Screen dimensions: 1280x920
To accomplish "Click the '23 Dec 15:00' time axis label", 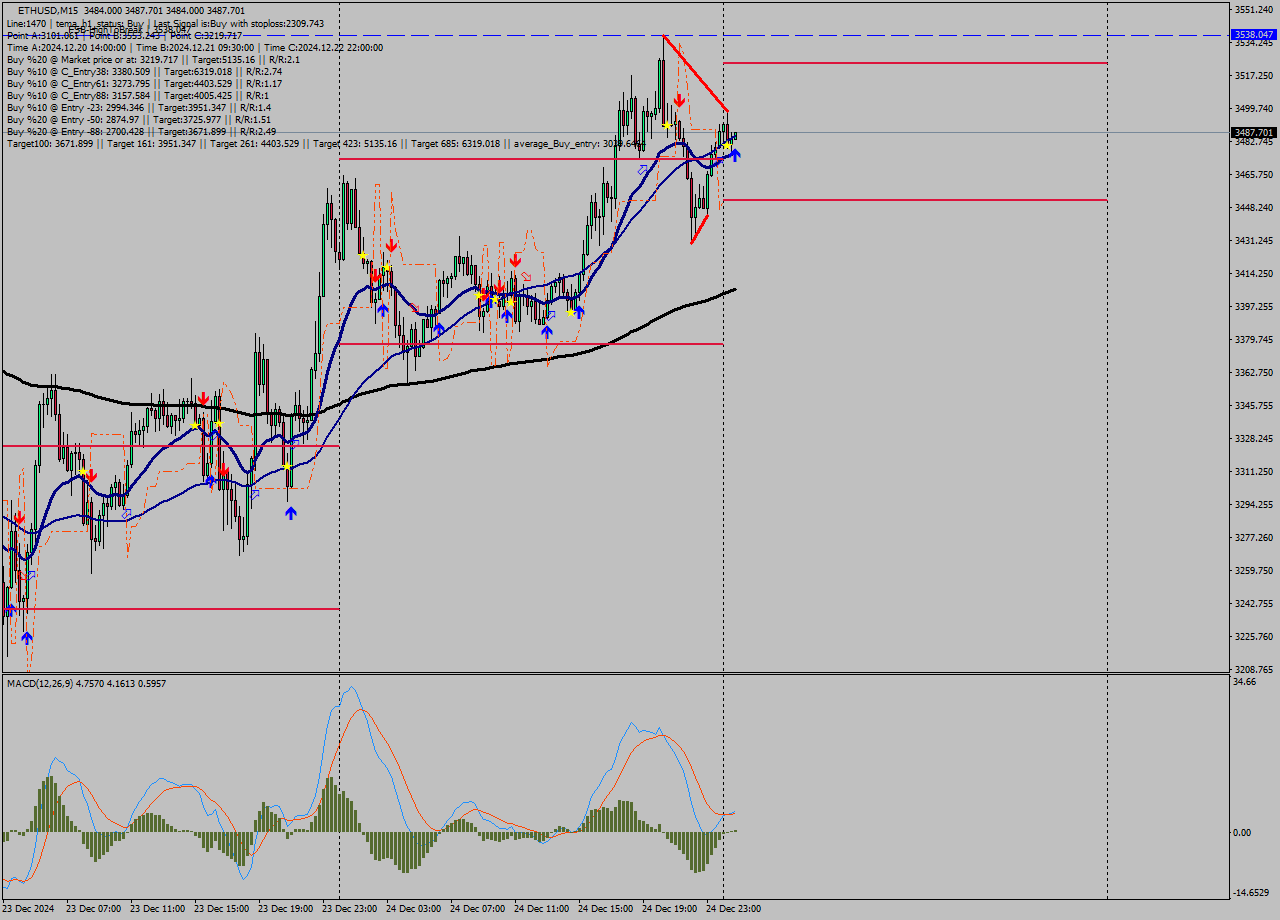I will point(221,909).
